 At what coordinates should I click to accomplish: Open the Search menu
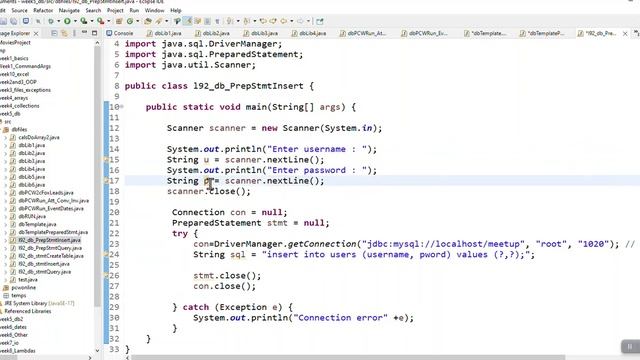tap(93, 10)
